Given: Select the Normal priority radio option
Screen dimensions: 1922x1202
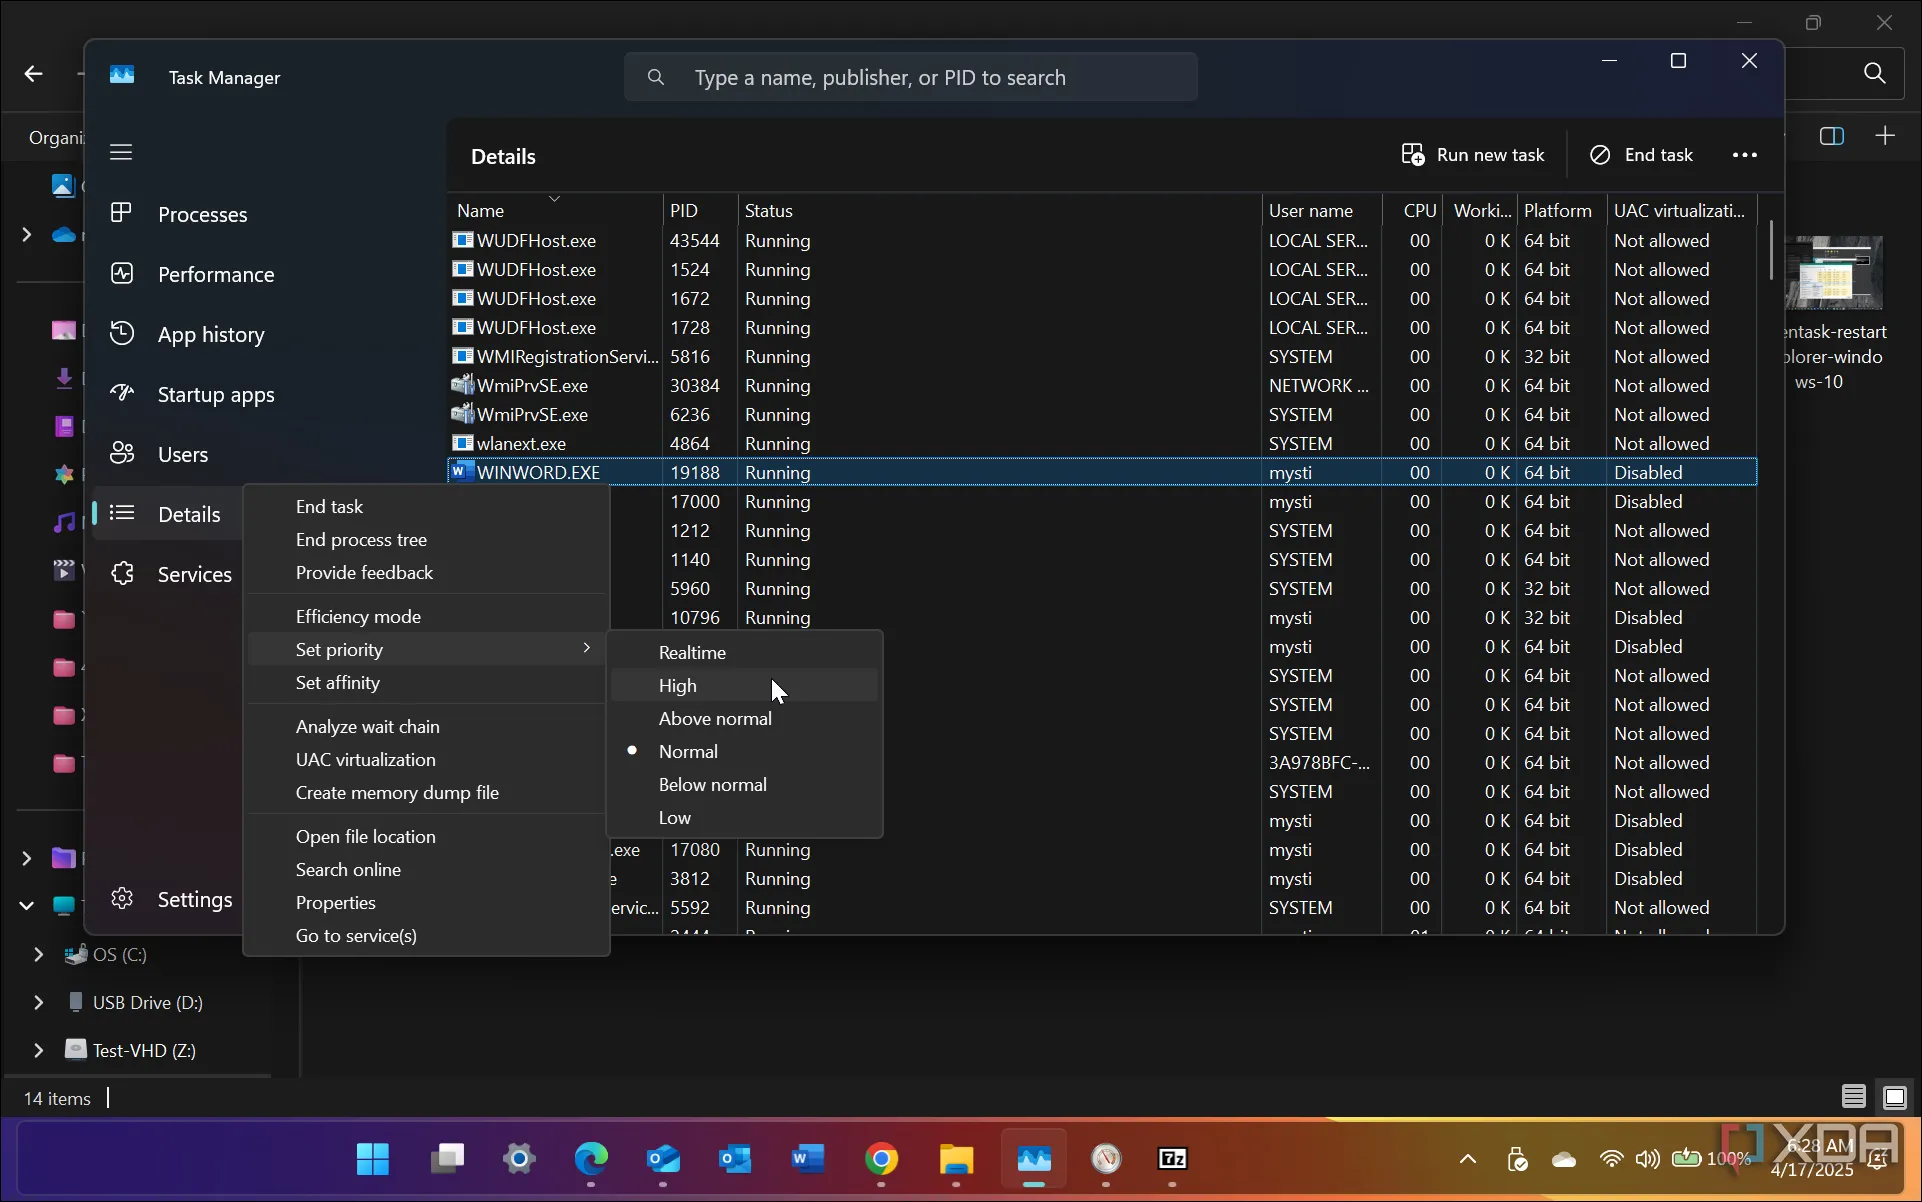Looking at the screenshot, I should [x=688, y=752].
